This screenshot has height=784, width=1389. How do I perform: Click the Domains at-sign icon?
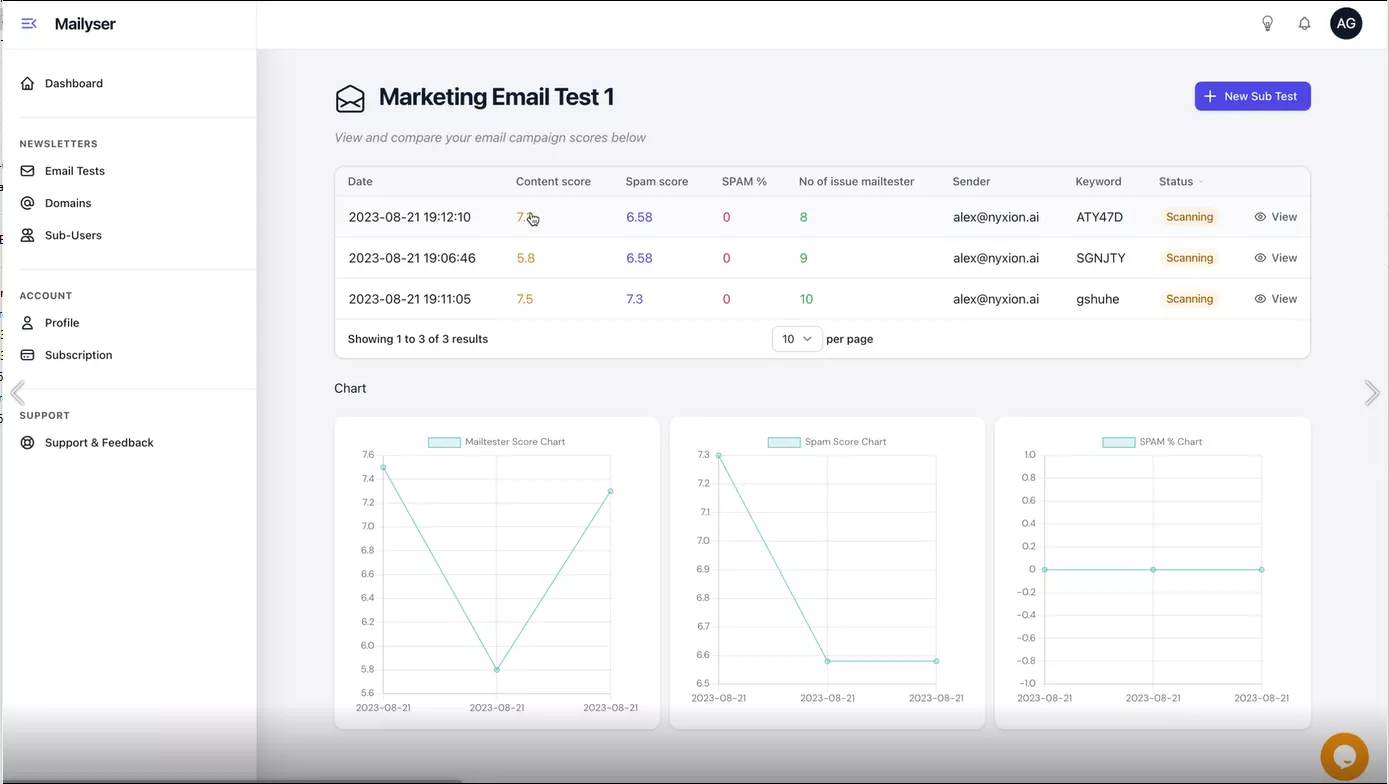point(28,203)
